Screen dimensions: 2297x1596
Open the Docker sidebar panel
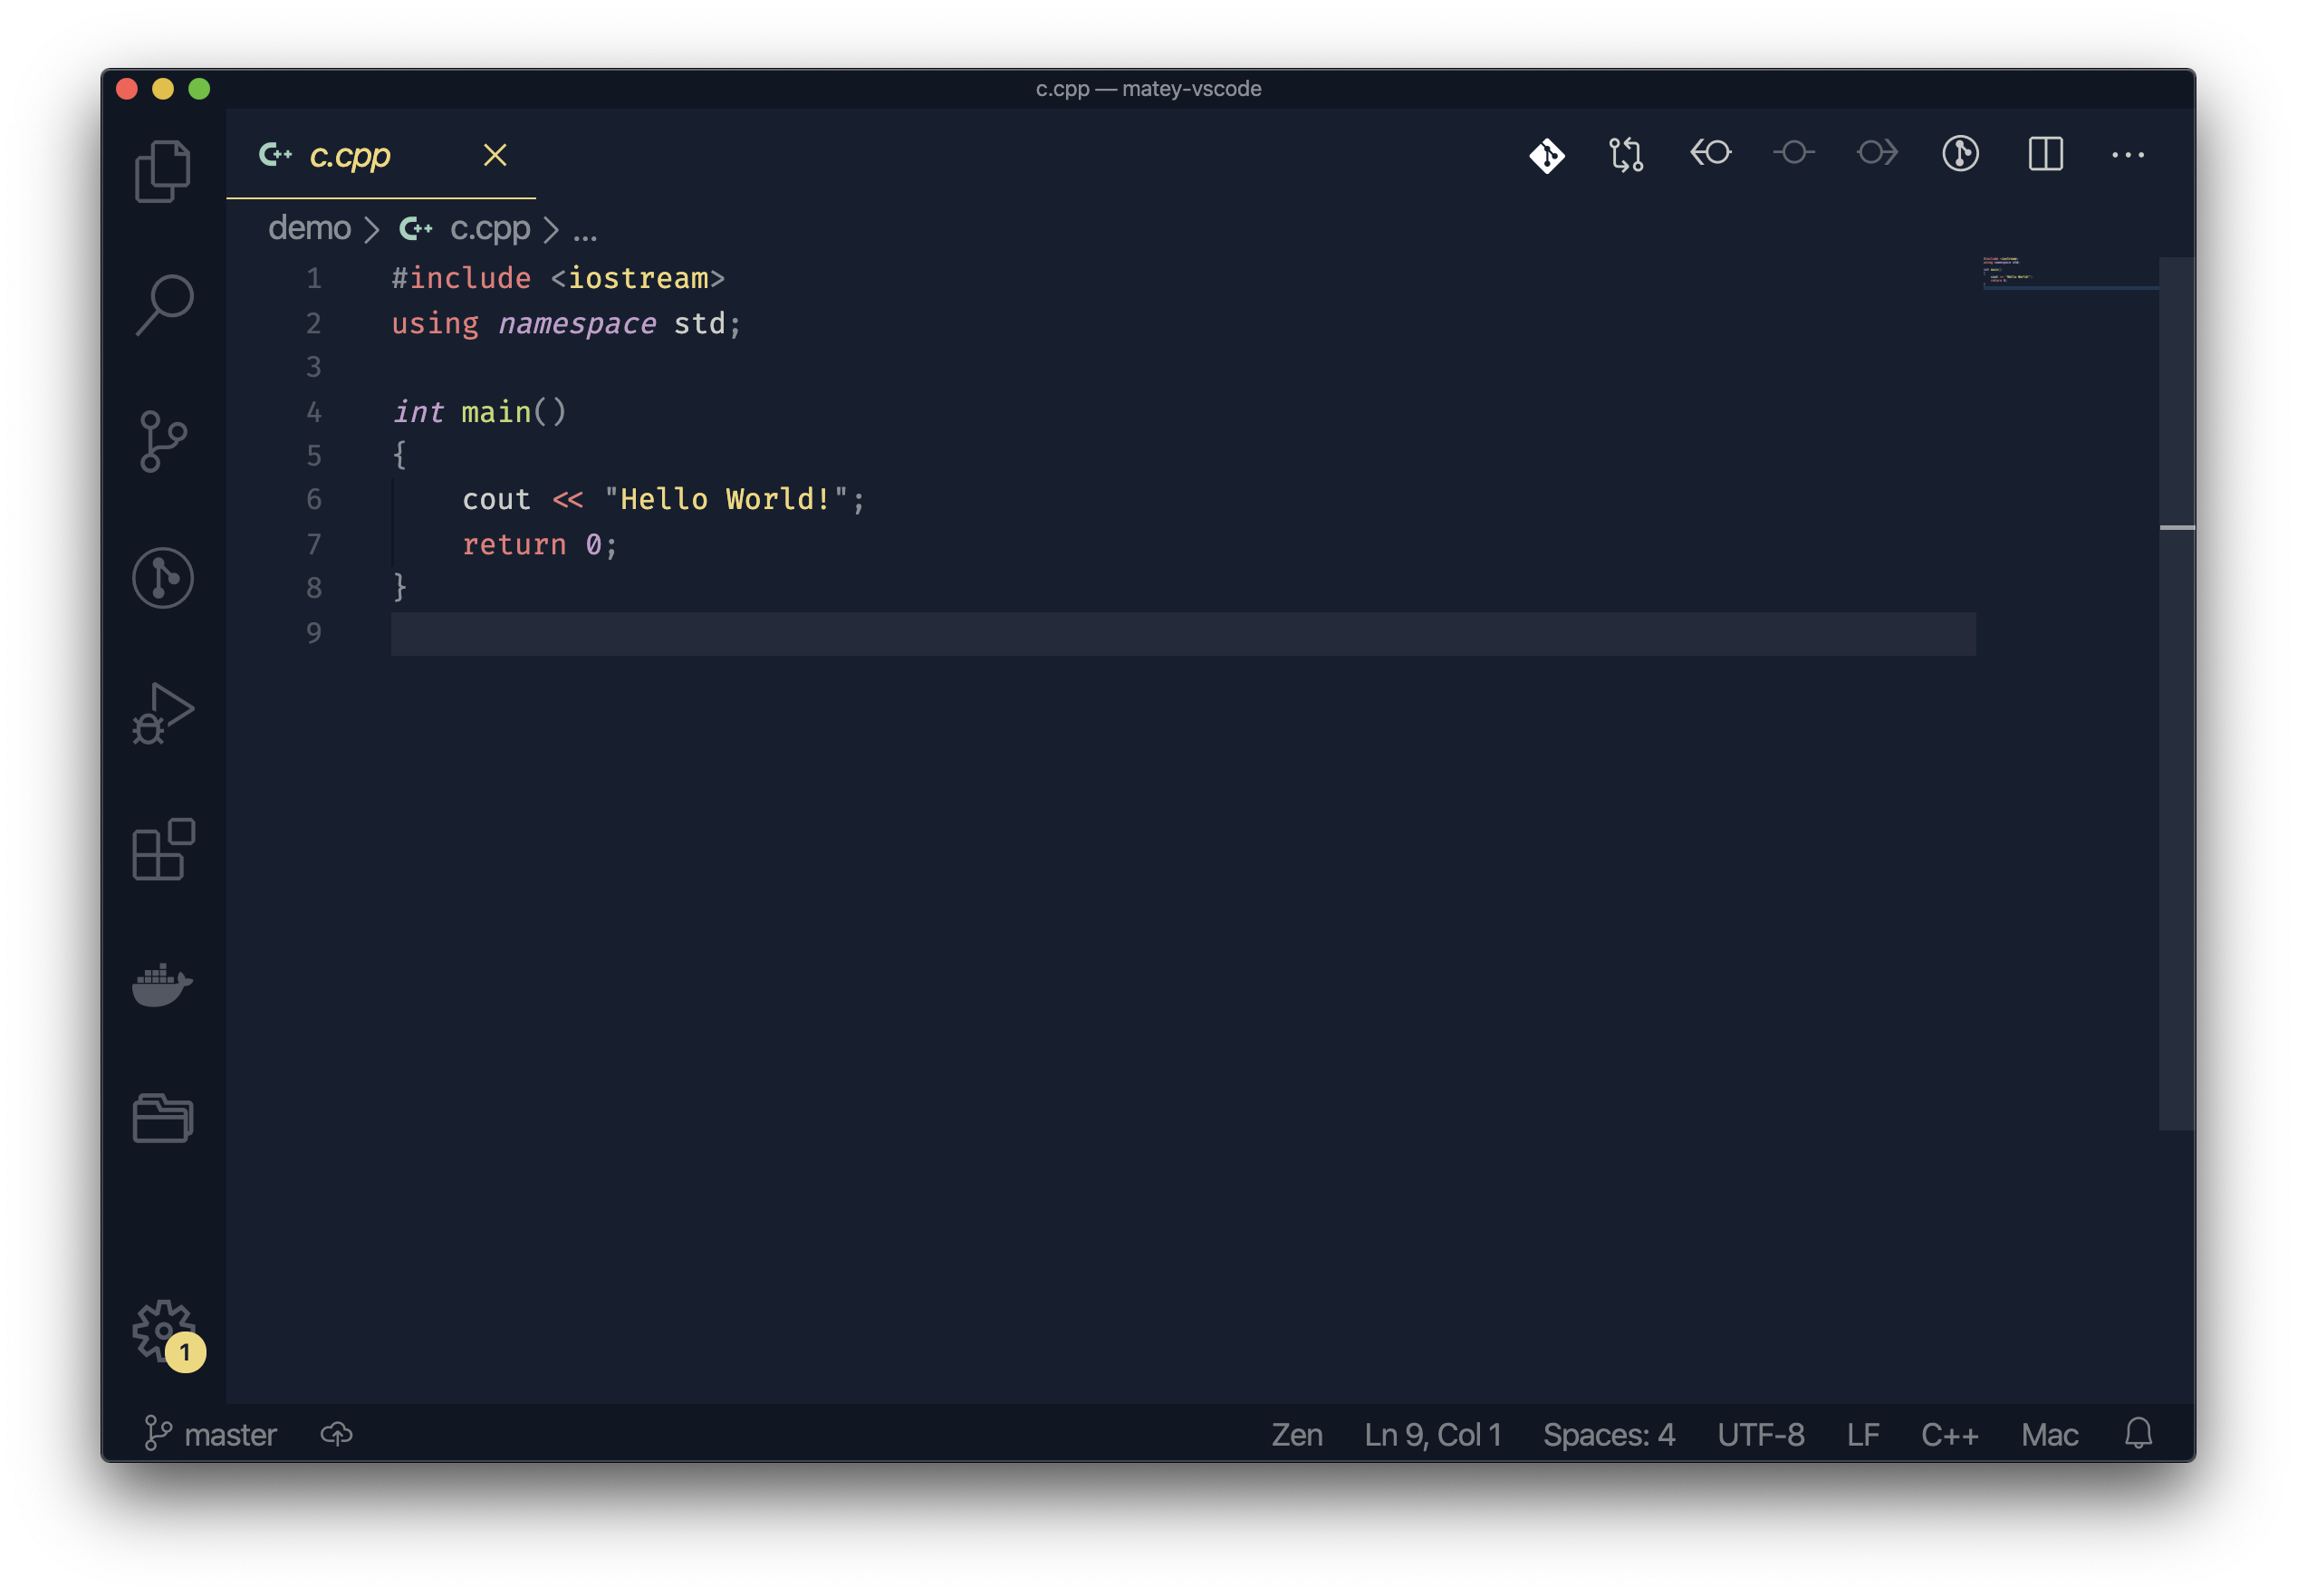pyautogui.click(x=163, y=985)
